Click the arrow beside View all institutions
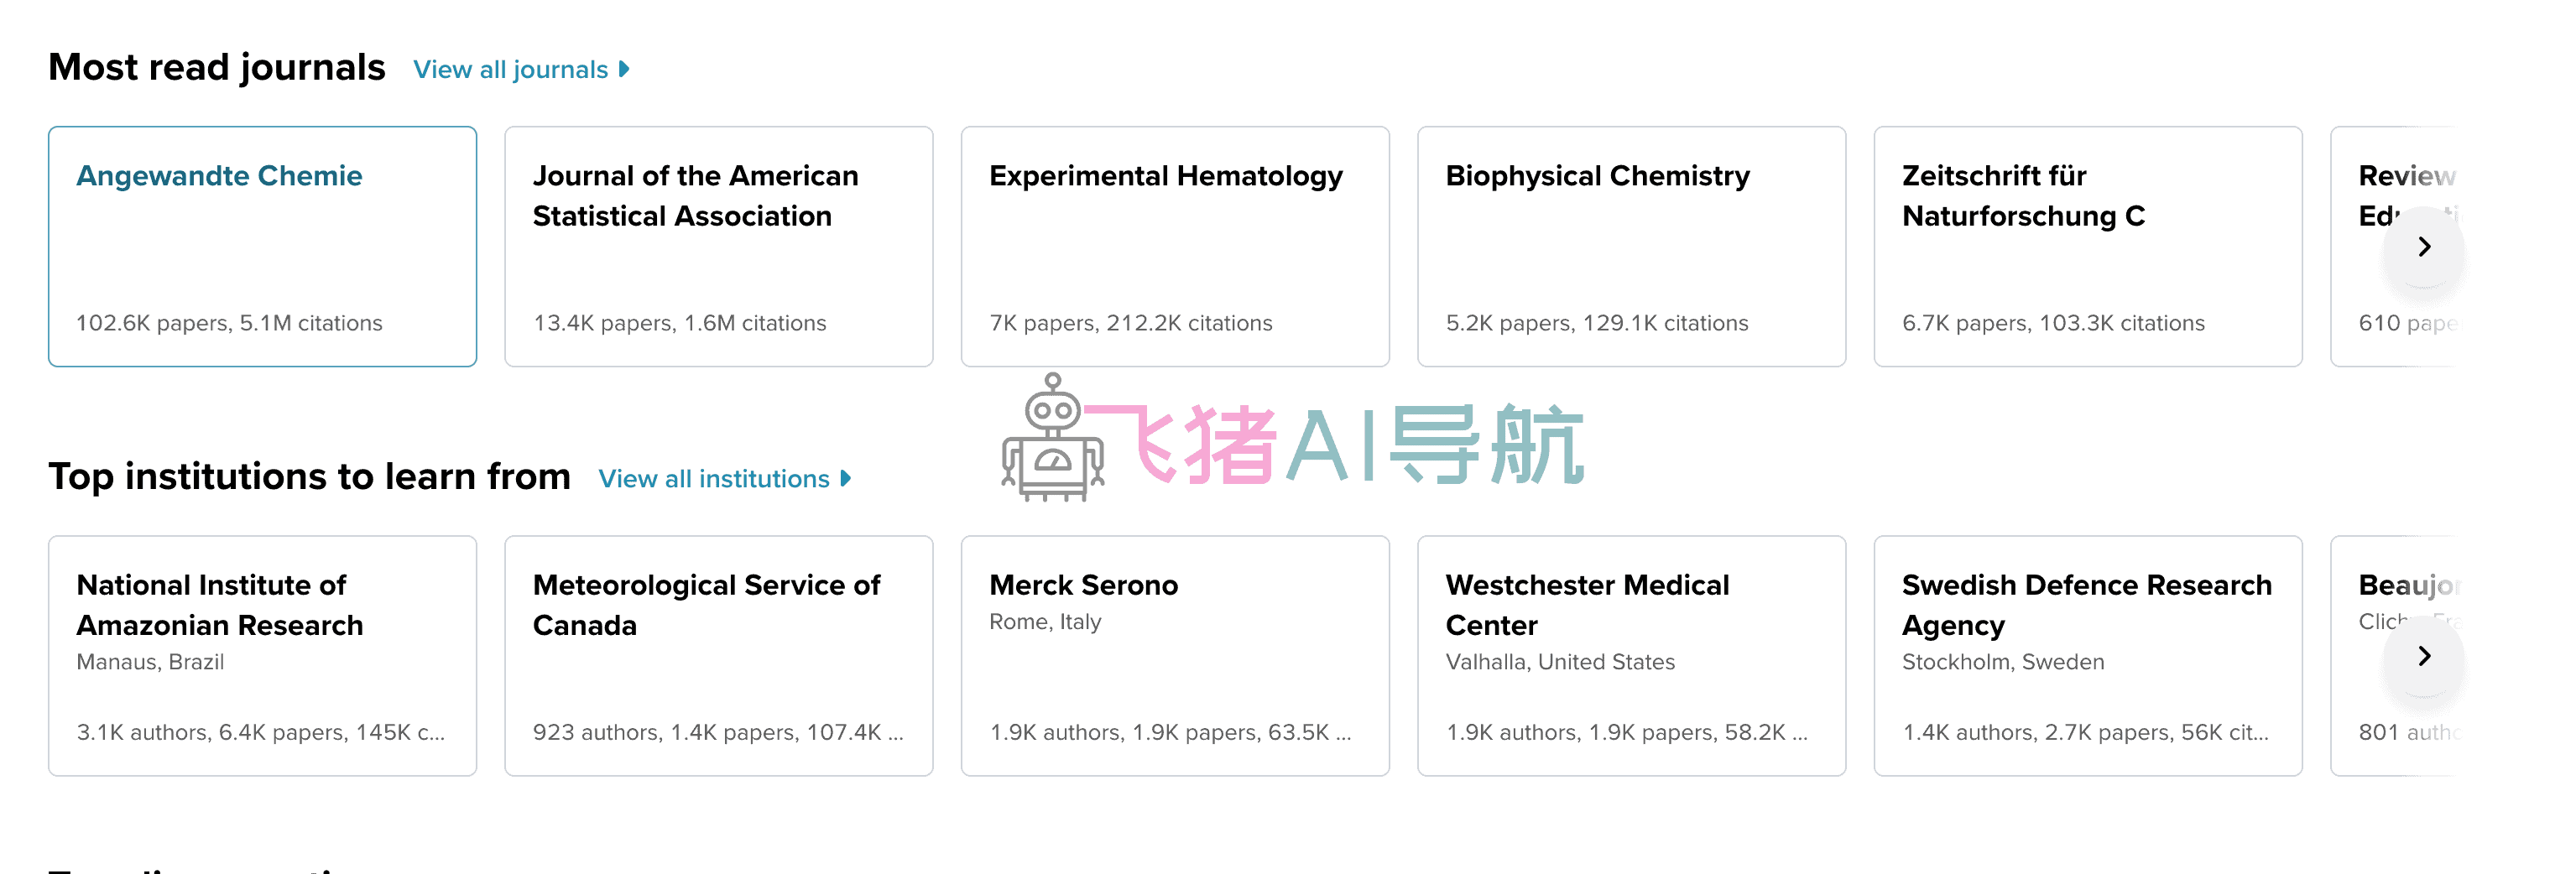This screenshot has height=874, width=2576. pos(846,479)
